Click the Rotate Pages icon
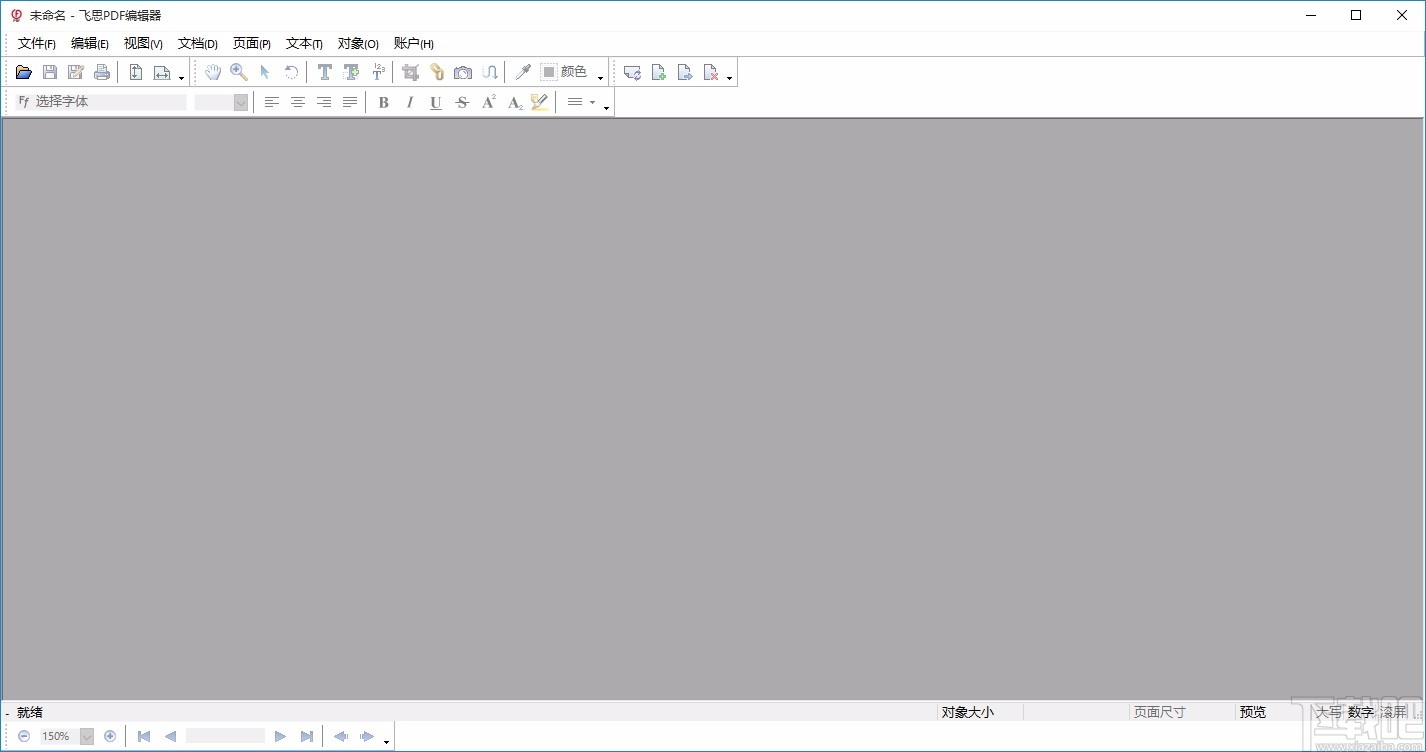Screen dimensions: 1426x752 coord(632,72)
